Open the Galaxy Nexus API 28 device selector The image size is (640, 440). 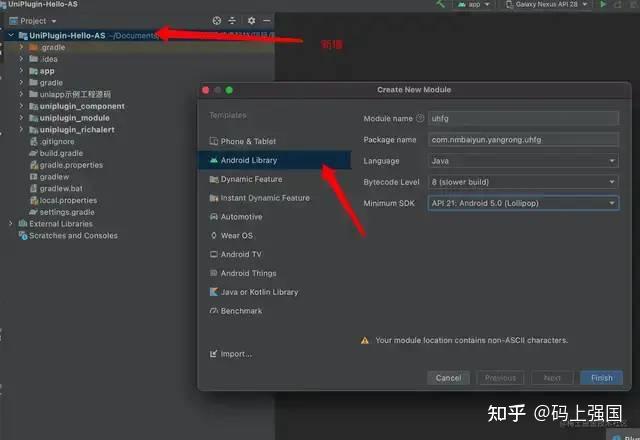click(x=548, y=4)
